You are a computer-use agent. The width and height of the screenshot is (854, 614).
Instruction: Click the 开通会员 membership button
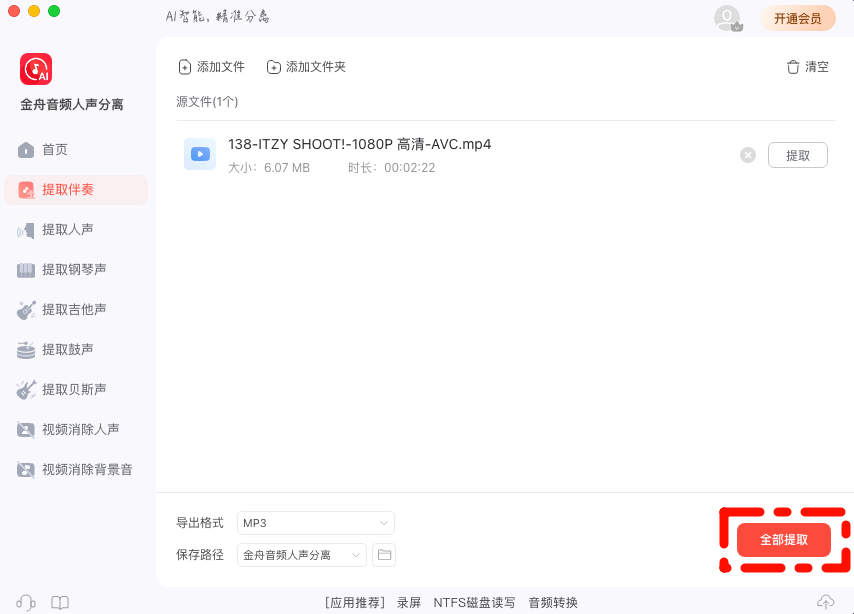[x=798, y=19]
